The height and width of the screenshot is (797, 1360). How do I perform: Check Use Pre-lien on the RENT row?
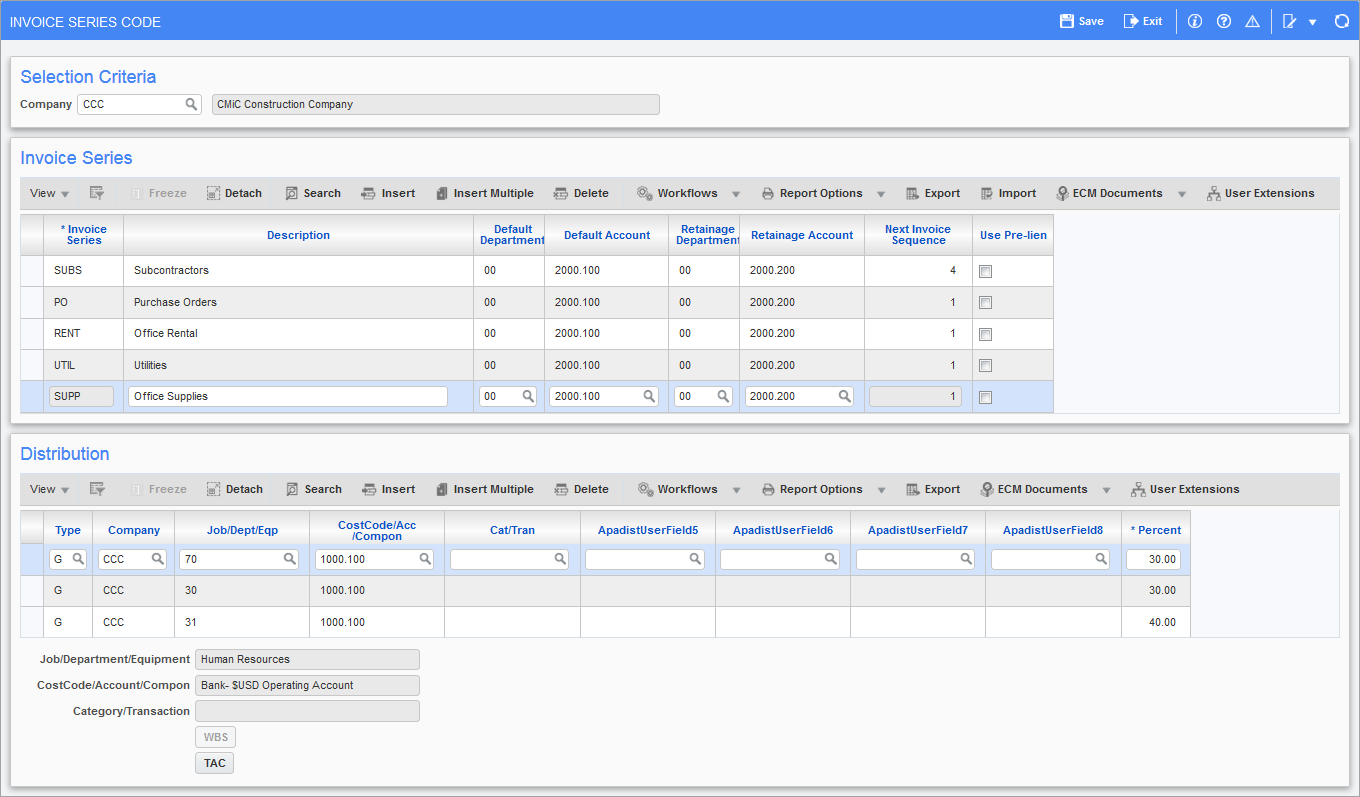click(x=985, y=333)
